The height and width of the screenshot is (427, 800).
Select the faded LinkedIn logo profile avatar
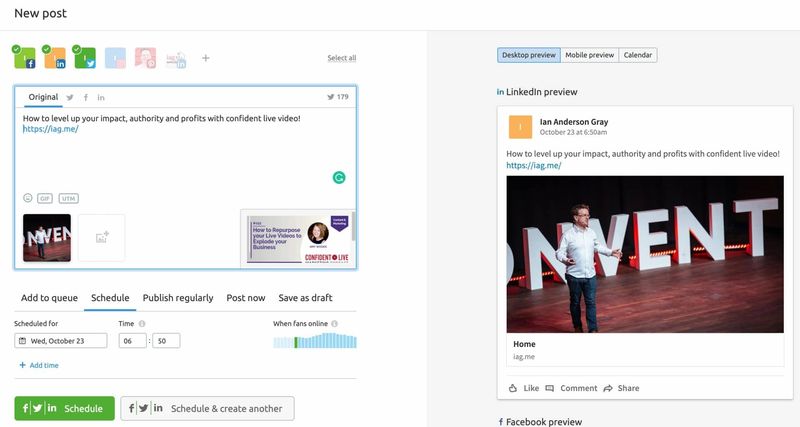pos(176,59)
